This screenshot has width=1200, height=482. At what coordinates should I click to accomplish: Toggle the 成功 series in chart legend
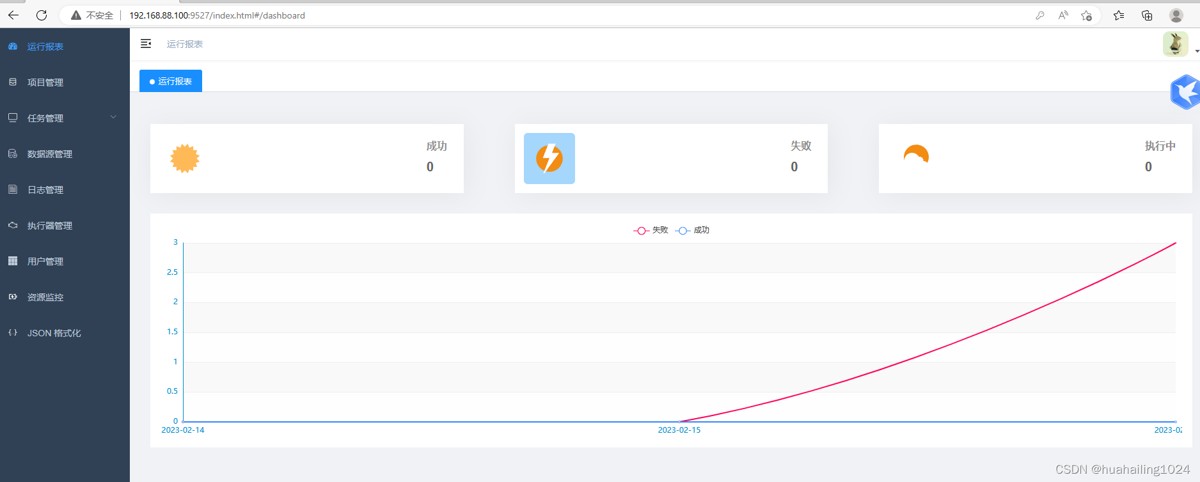click(693, 230)
